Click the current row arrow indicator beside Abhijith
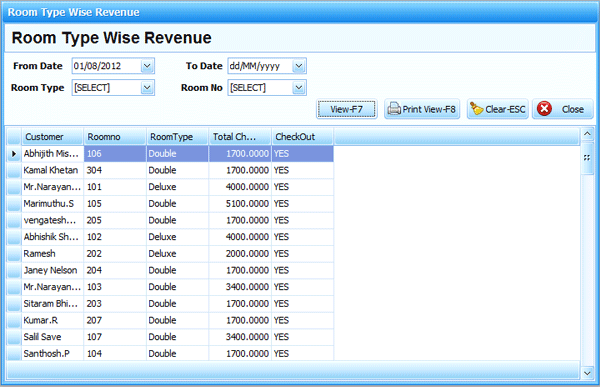The height and width of the screenshot is (387, 600). tap(14, 154)
